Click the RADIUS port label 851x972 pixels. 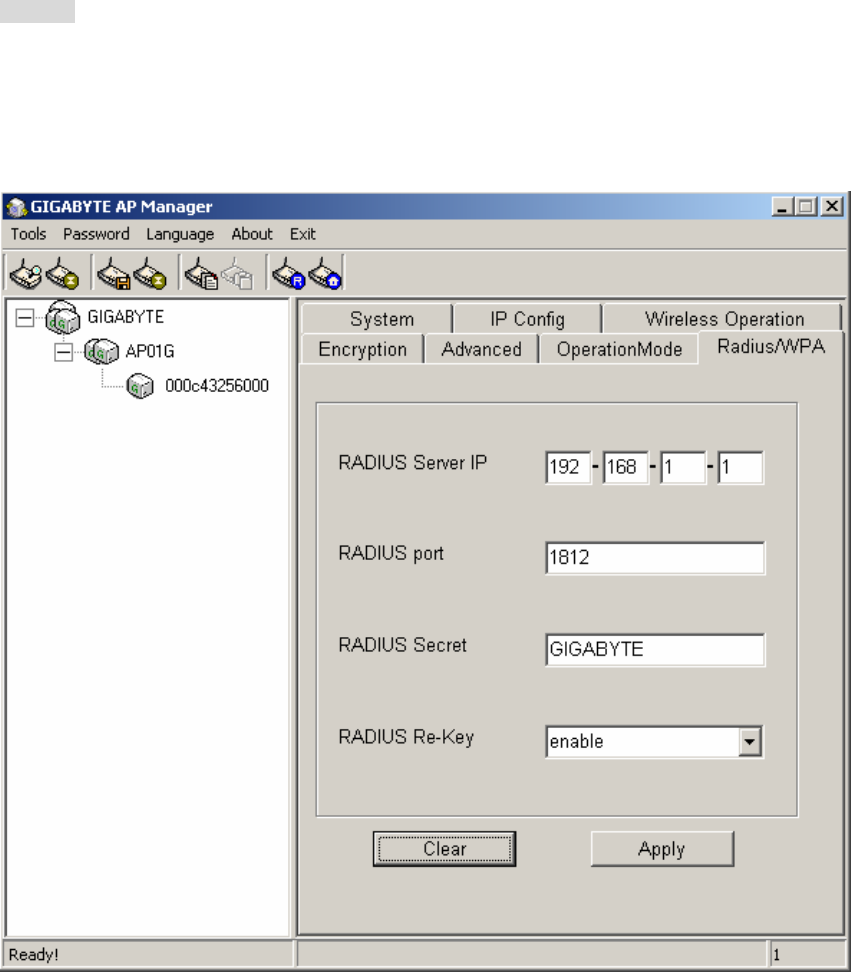pyautogui.click(x=391, y=553)
